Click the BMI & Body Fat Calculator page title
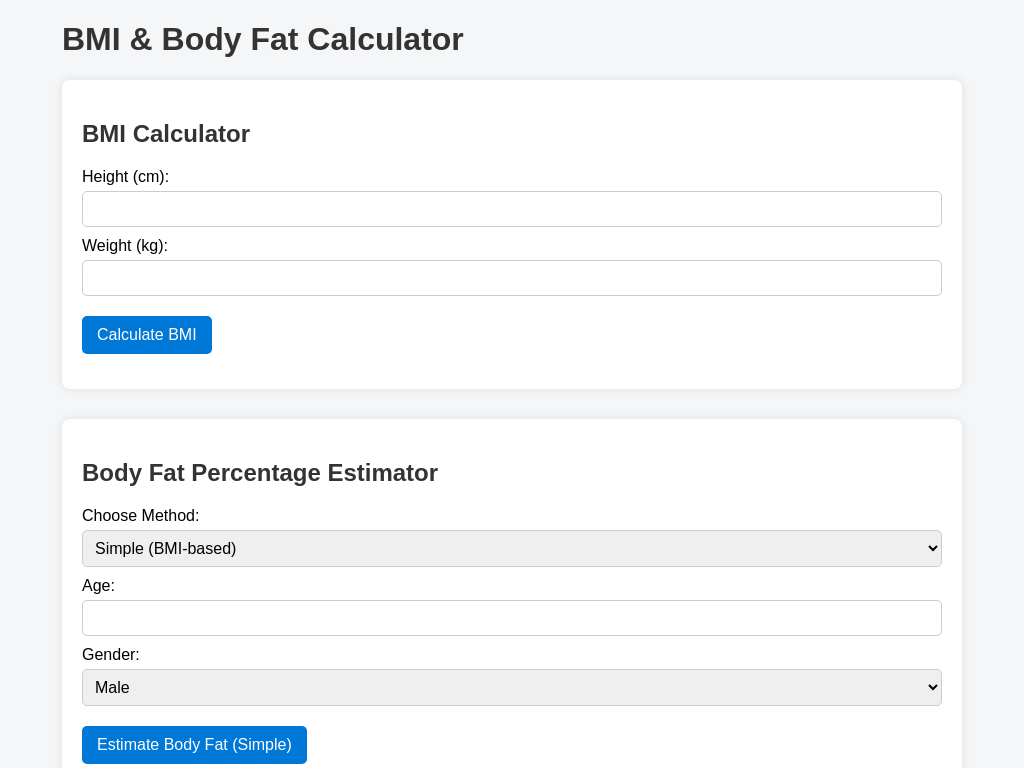The image size is (1024, 768). (263, 40)
